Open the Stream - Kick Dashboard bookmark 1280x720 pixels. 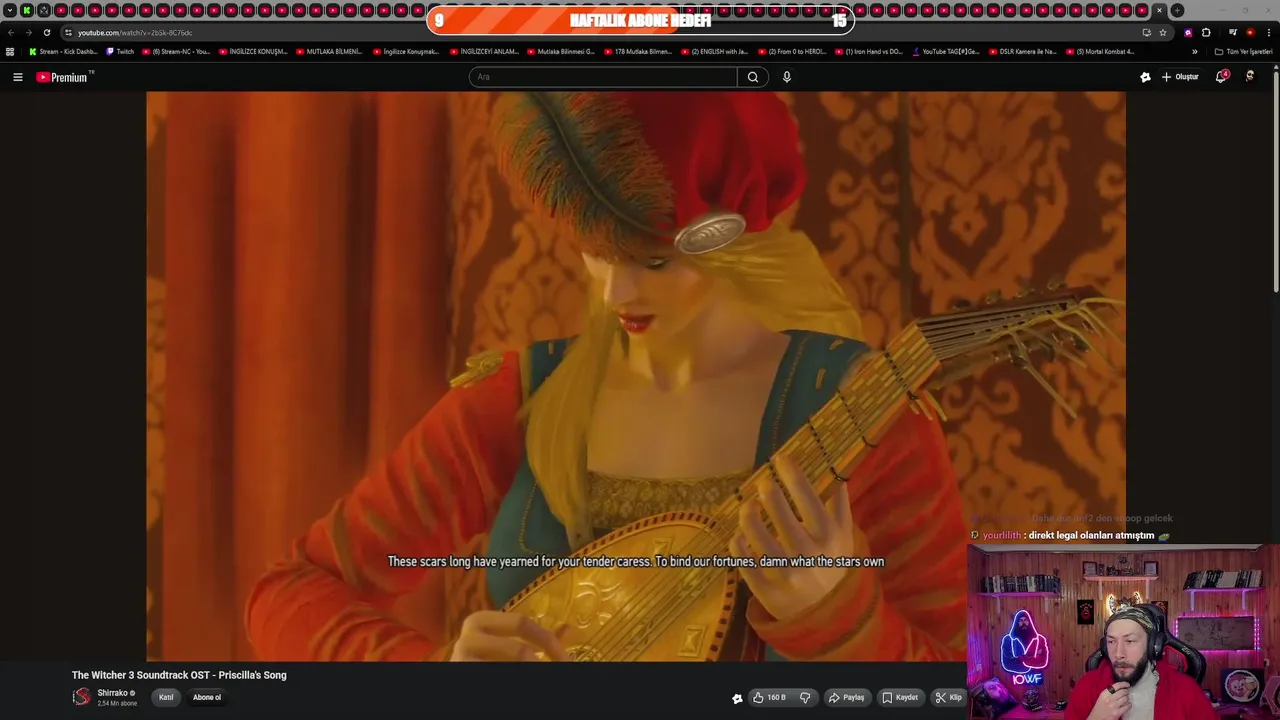click(63, 51)
